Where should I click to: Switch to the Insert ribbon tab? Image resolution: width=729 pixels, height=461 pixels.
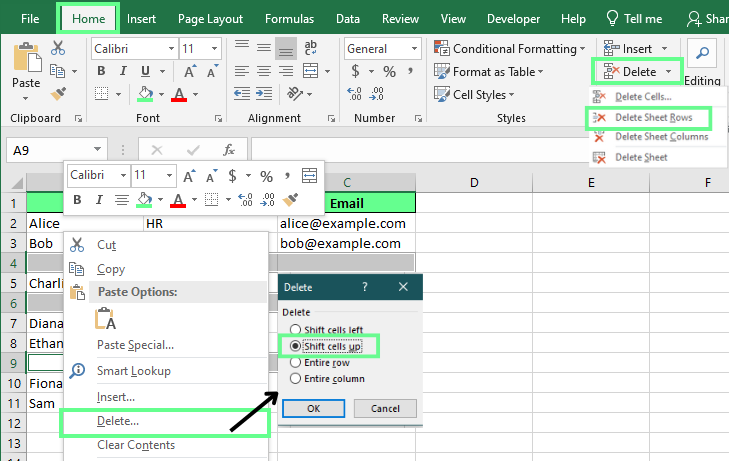point(141,19)
